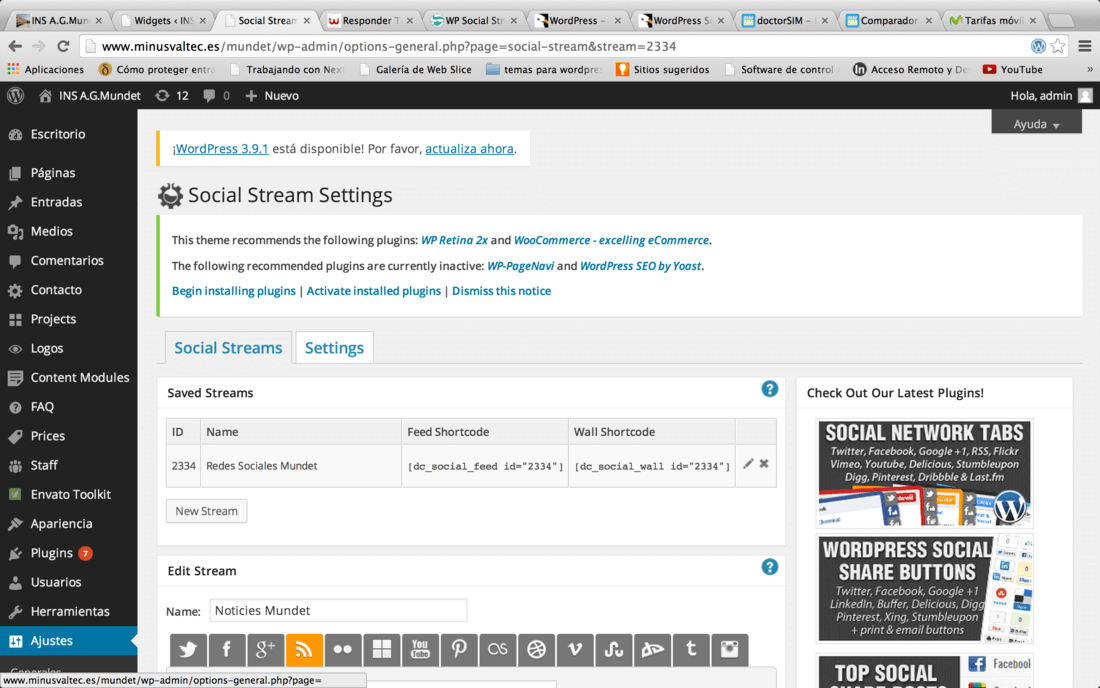Open help for Edit Stream question mark

pyautogui.click(x=770, y=567)
